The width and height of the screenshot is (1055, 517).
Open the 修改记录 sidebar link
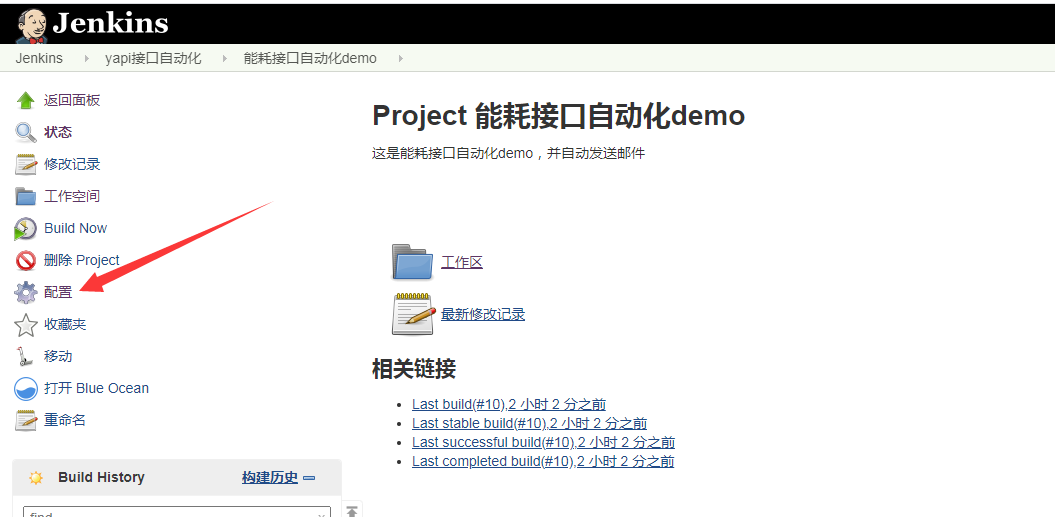point(72,164)
